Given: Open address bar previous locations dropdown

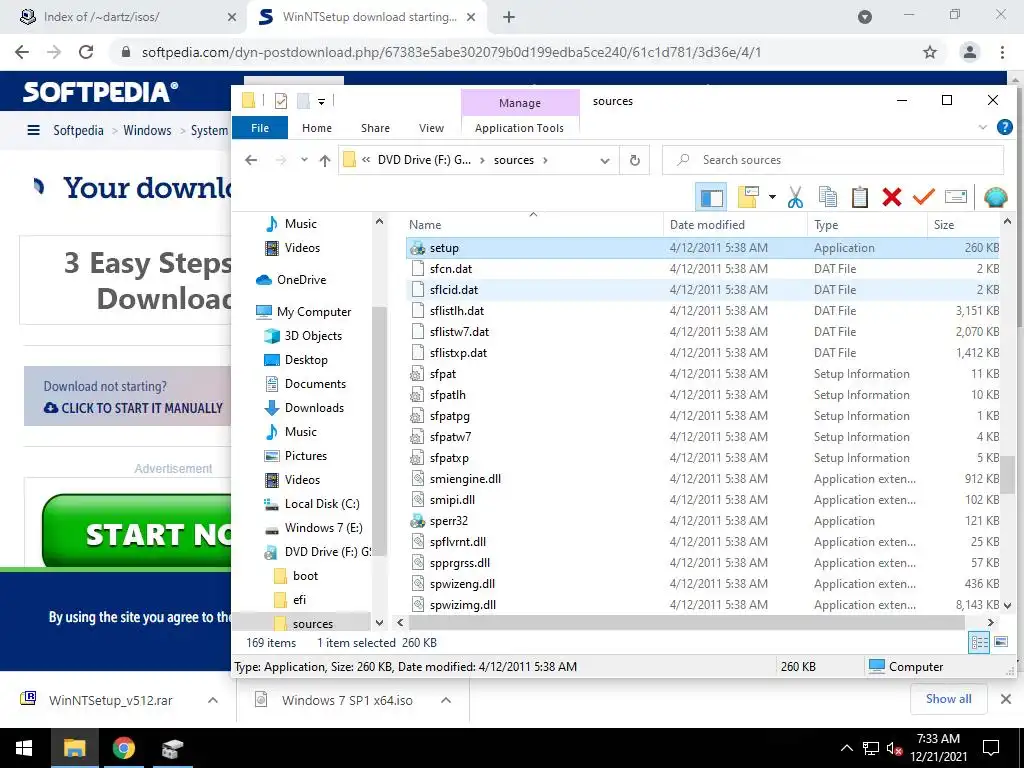Looking at the screenshot, I should tap(605, 161).
